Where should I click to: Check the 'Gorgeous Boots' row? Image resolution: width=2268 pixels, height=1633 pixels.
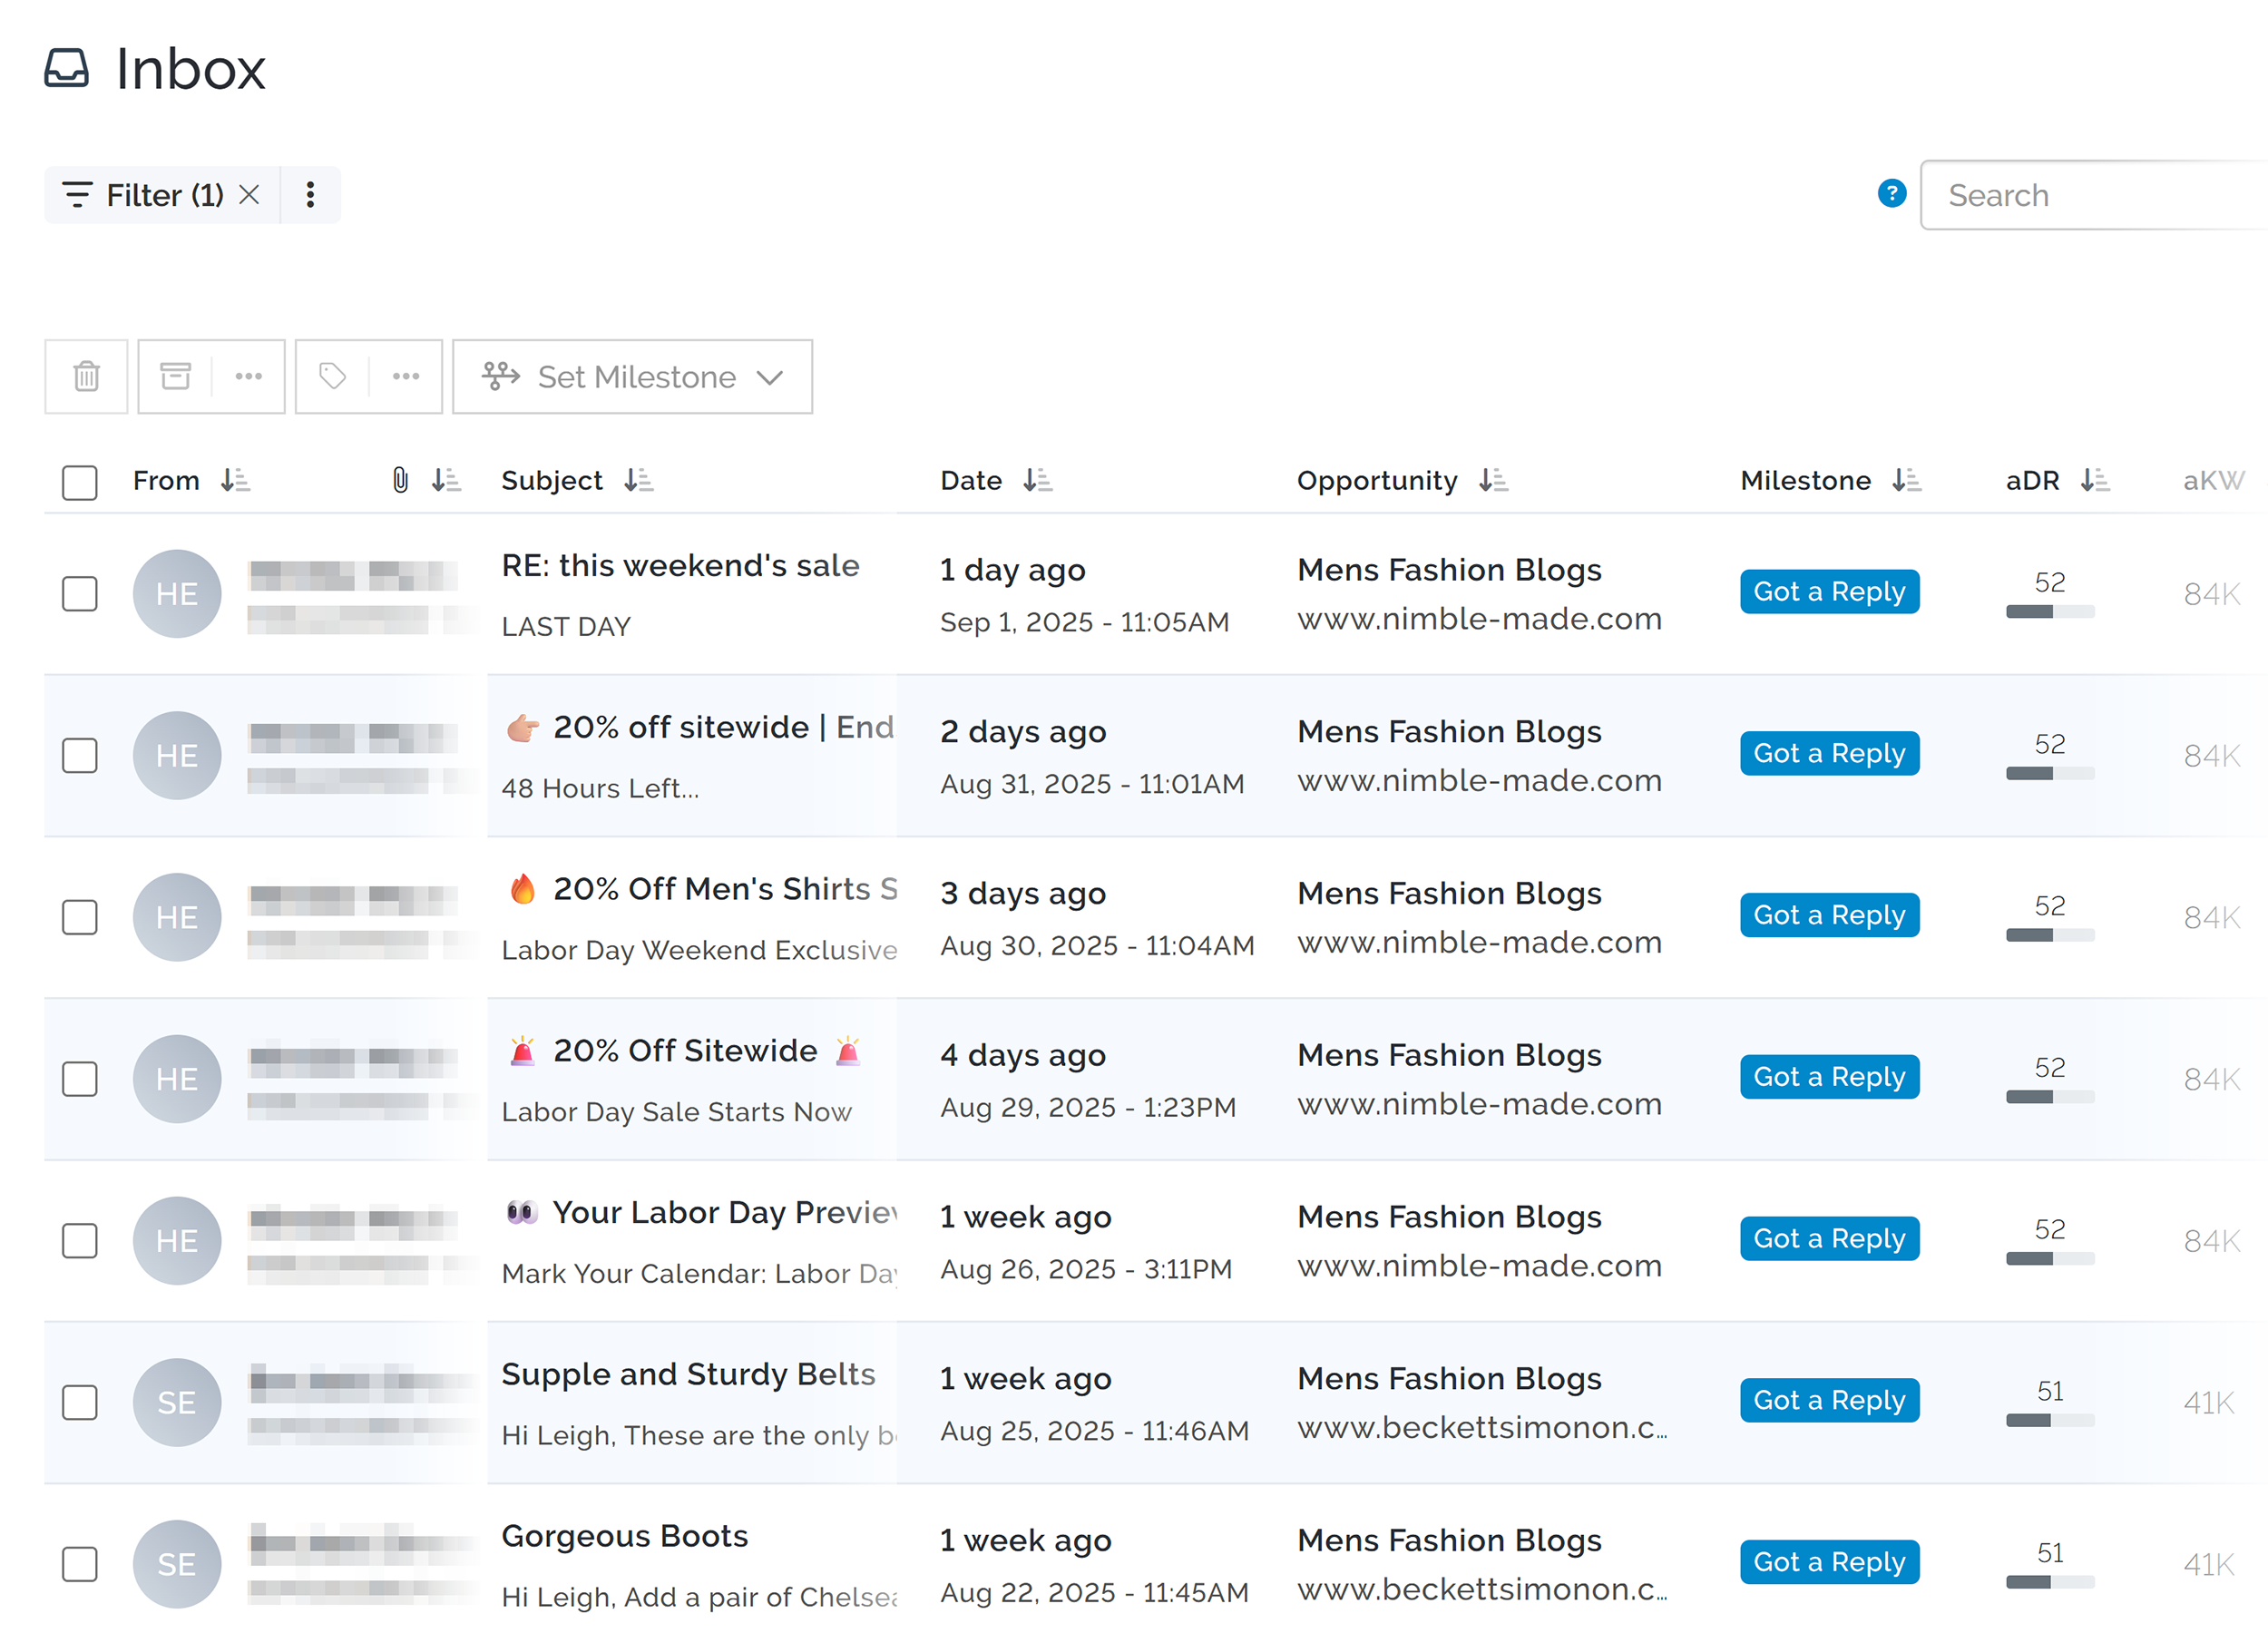pos(80,1565)
